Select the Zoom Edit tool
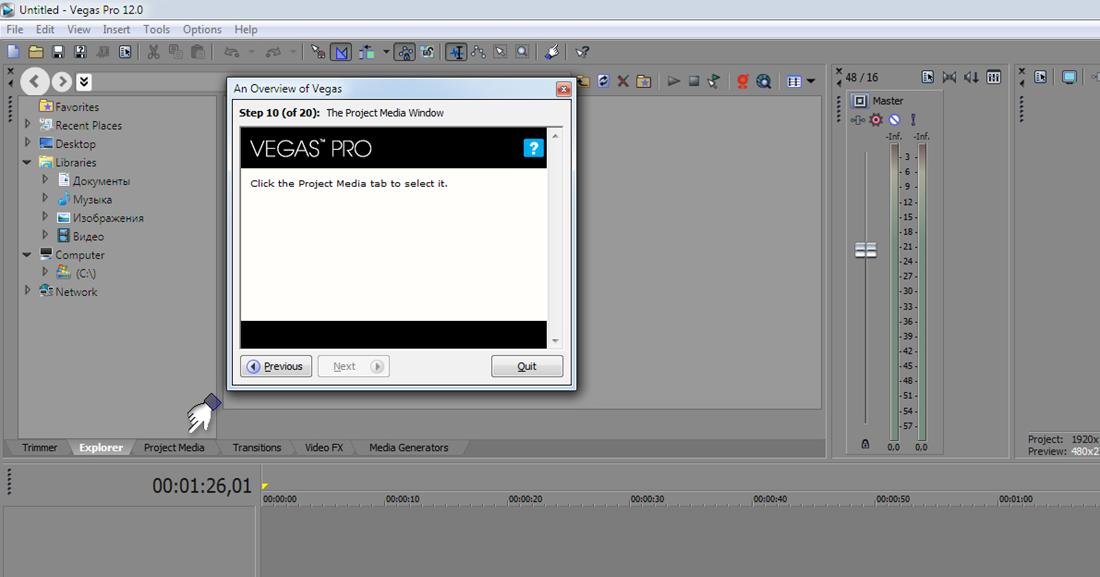 [x=523, y=52]
